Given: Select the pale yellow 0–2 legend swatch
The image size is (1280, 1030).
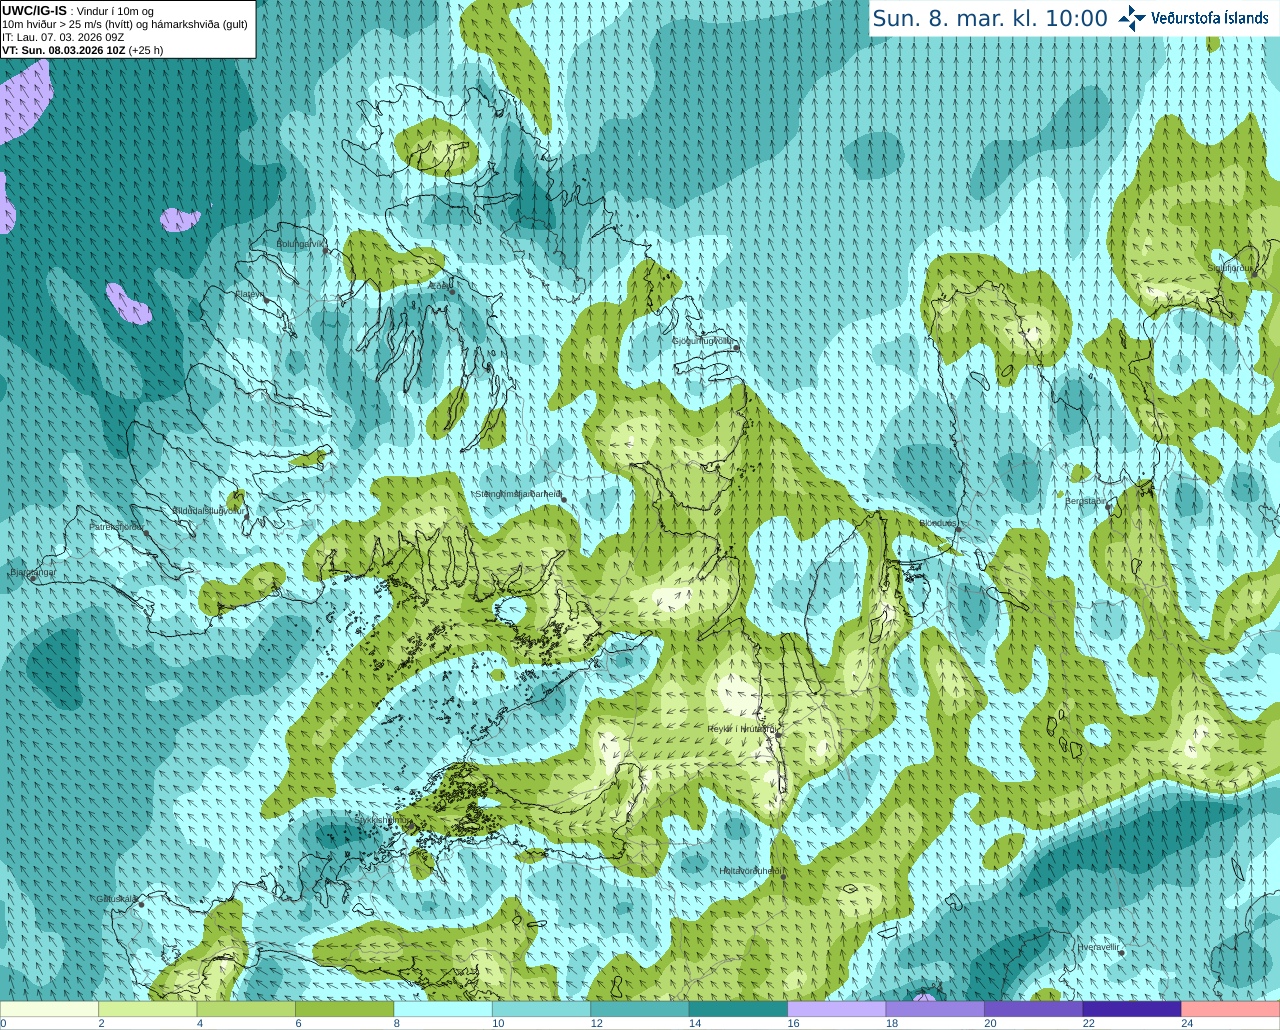Looking at the screenshot, I should tap(50, 1009).
